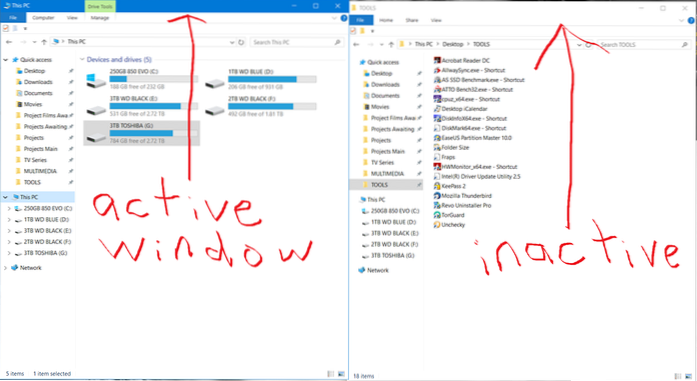Select 2TB WD BLACK (F:) in TOOLS window tree
This screenshot has height=381, width=697.
(394, 245)
